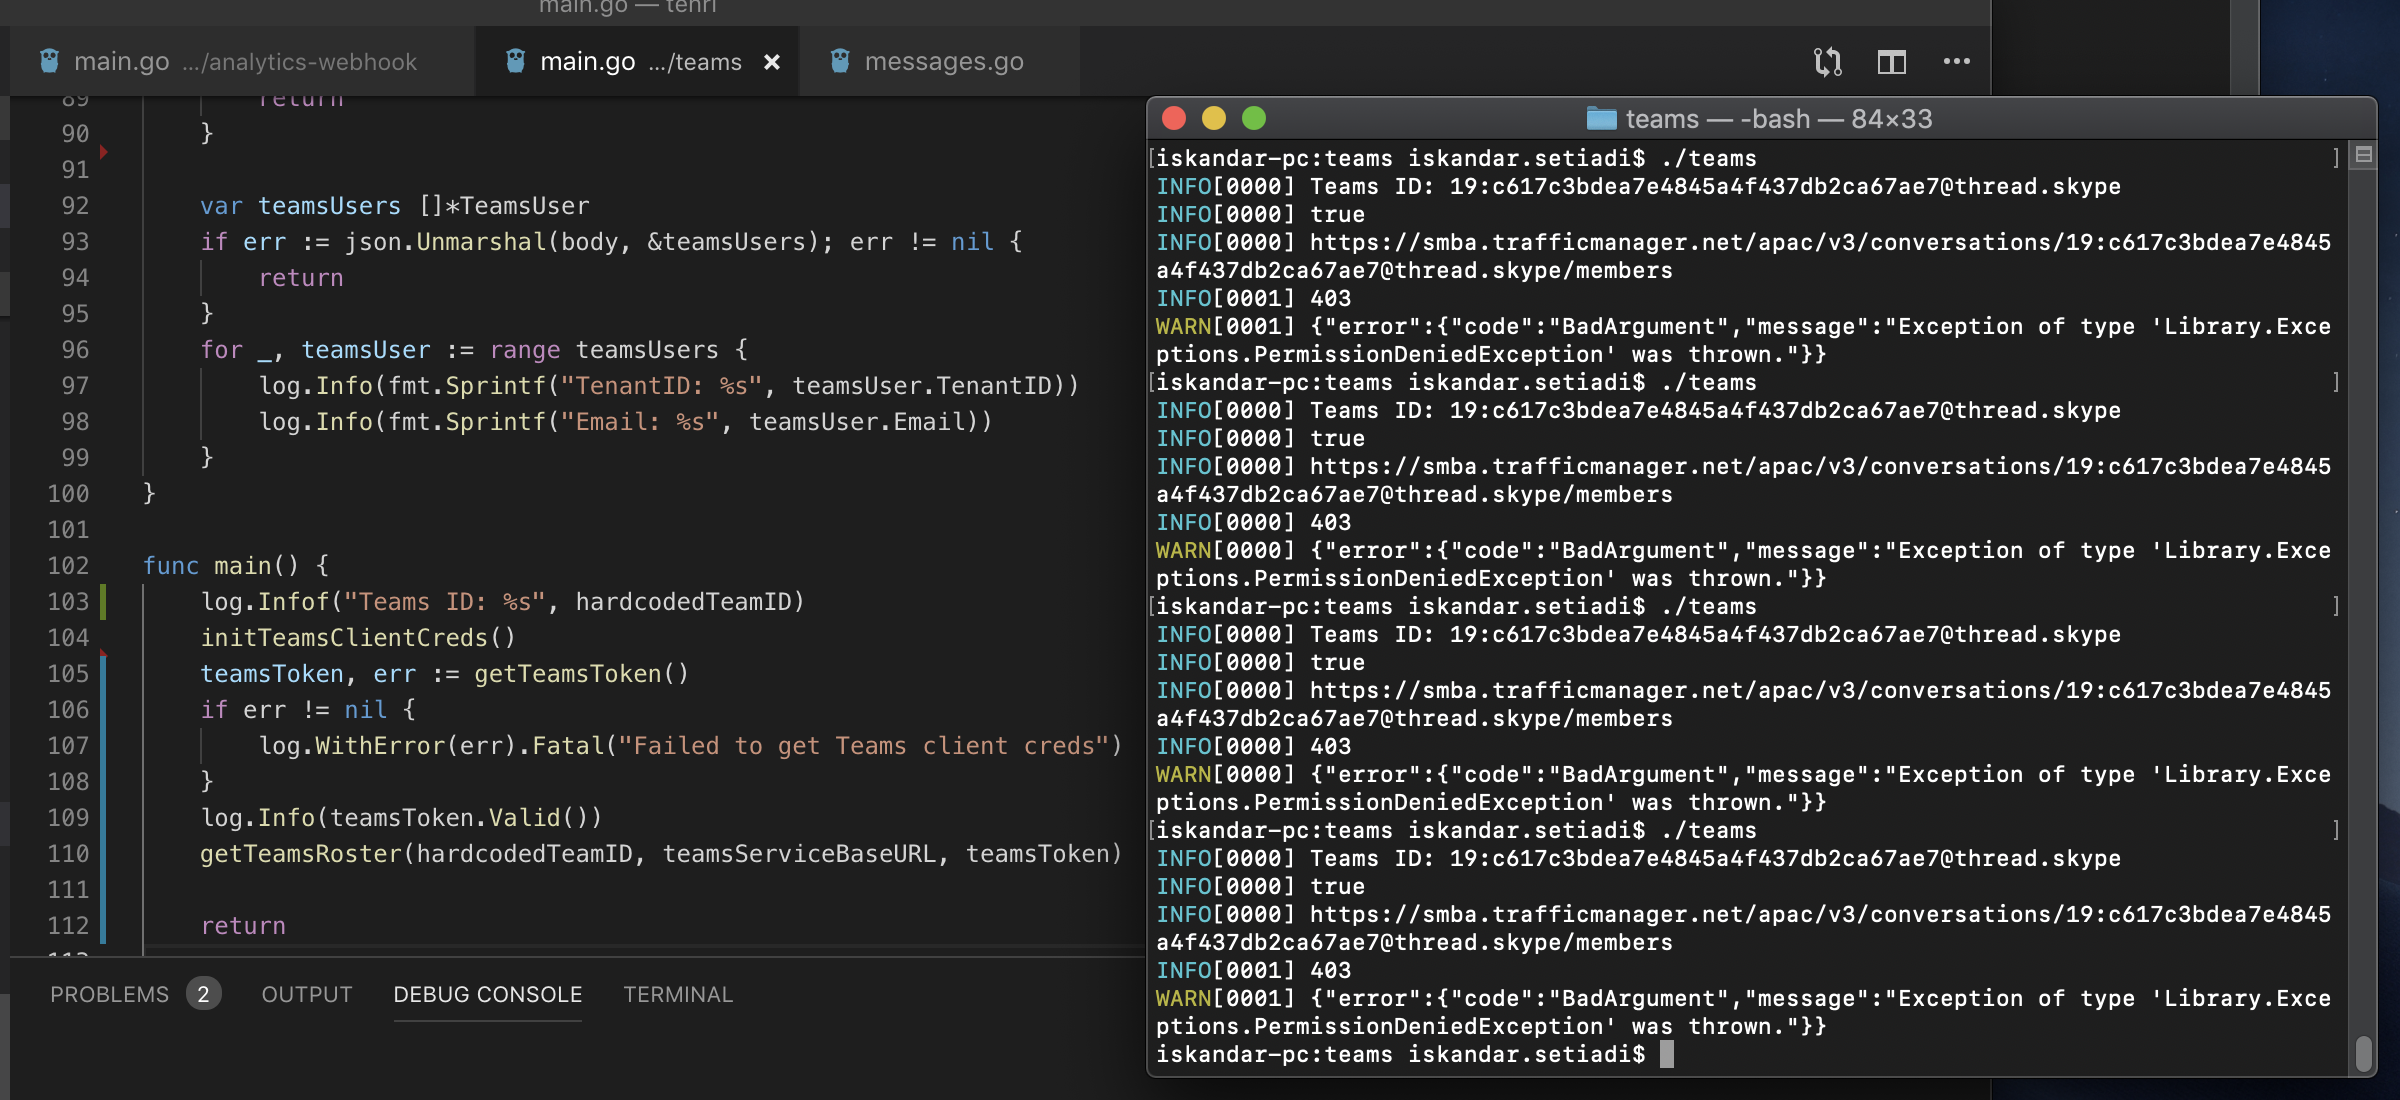
Task: Click the green zoom button of terminal
Action: click(x=1254, y=119)
